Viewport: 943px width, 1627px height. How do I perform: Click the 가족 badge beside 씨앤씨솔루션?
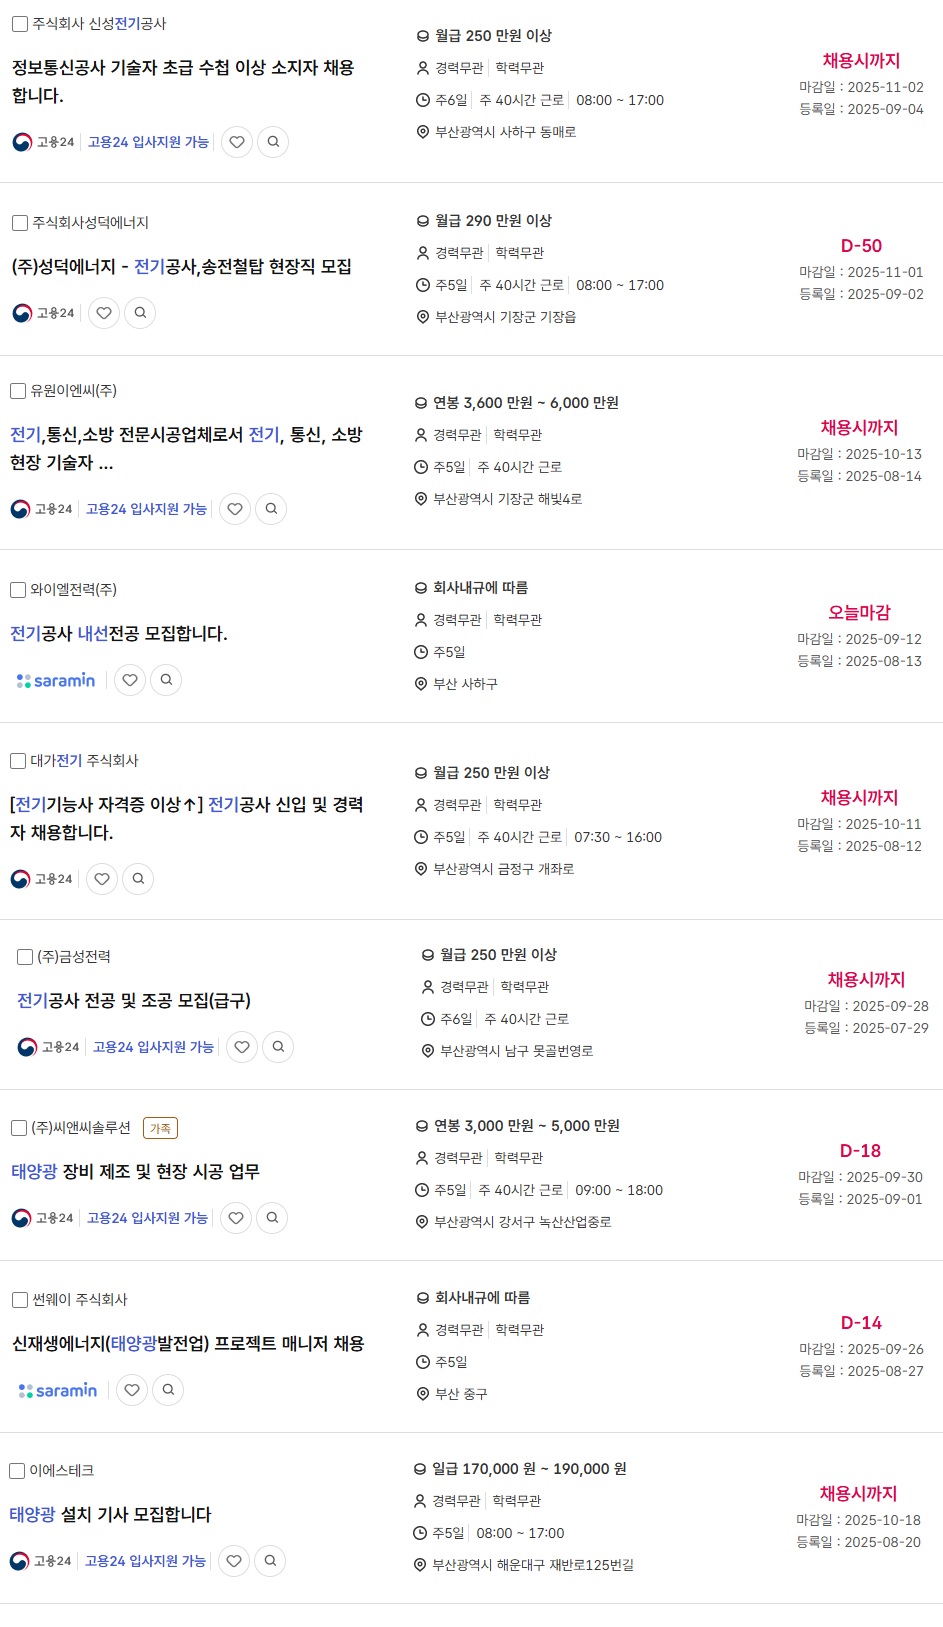160,1128
